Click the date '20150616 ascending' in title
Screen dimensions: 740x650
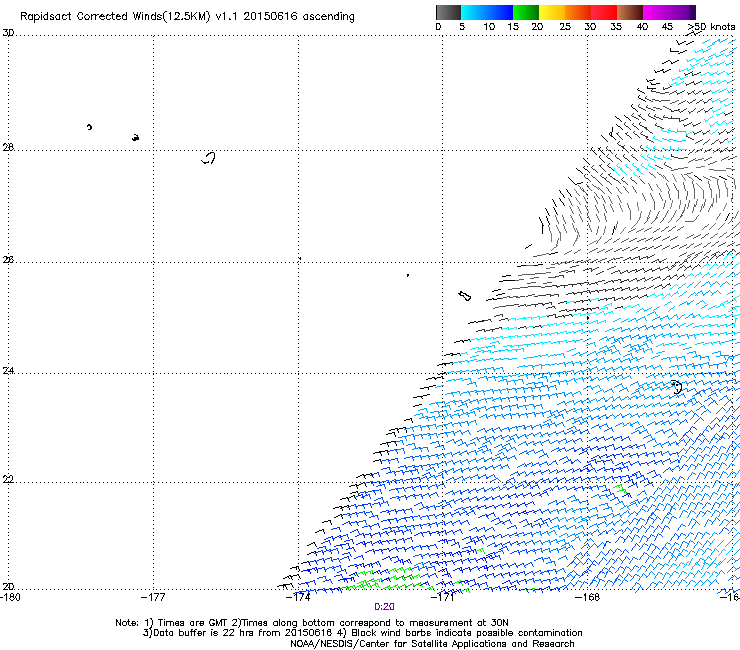(x=299, y=17)
